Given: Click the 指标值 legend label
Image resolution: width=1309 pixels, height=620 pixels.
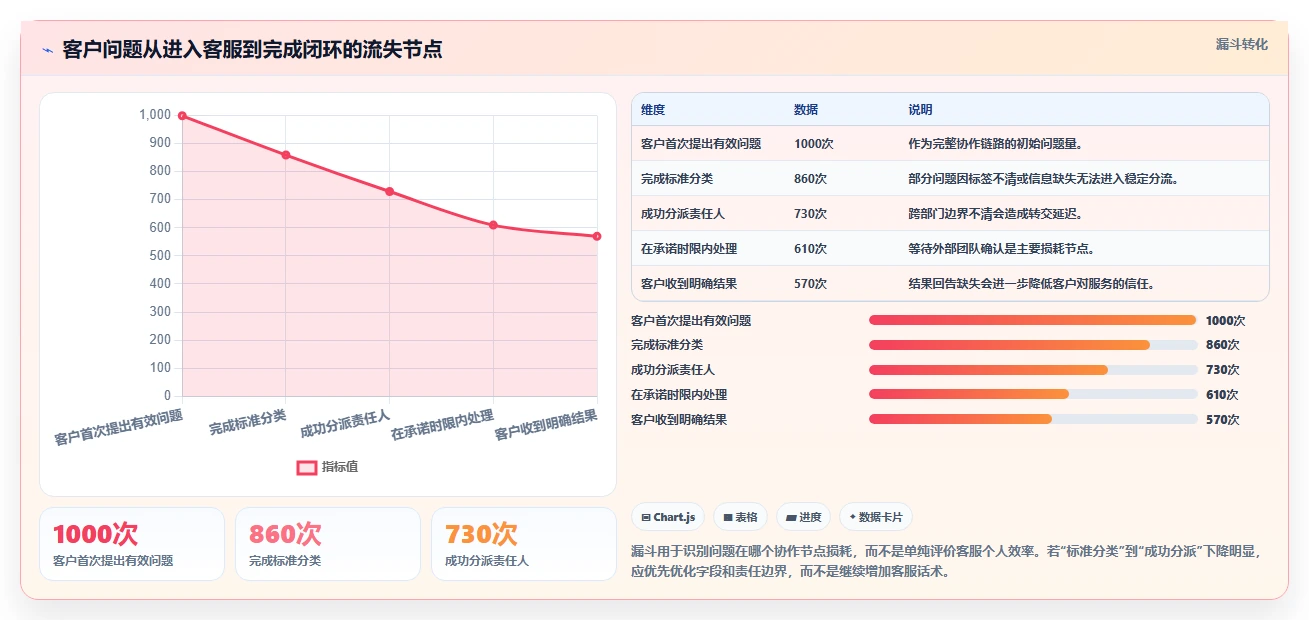Looking at the screenshot, I should (x=340, y=467).
